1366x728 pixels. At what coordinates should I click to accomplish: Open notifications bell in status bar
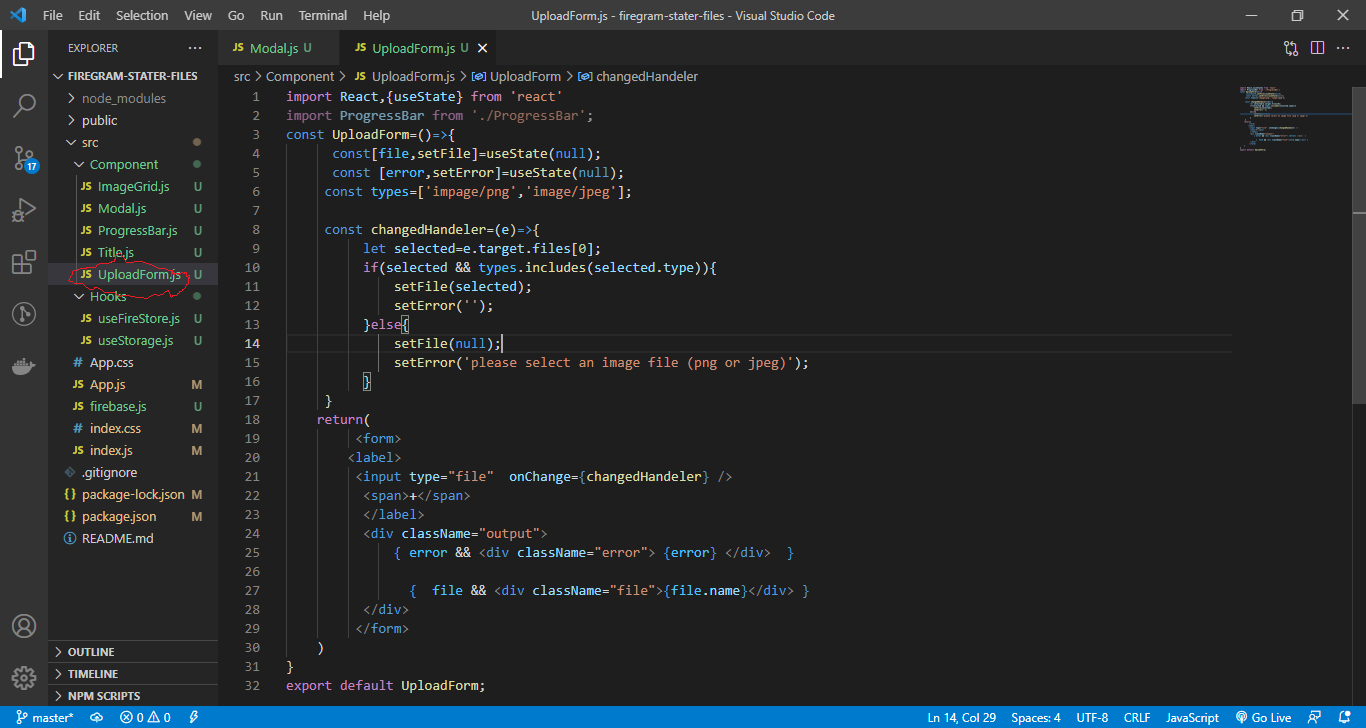point(1345,718)
